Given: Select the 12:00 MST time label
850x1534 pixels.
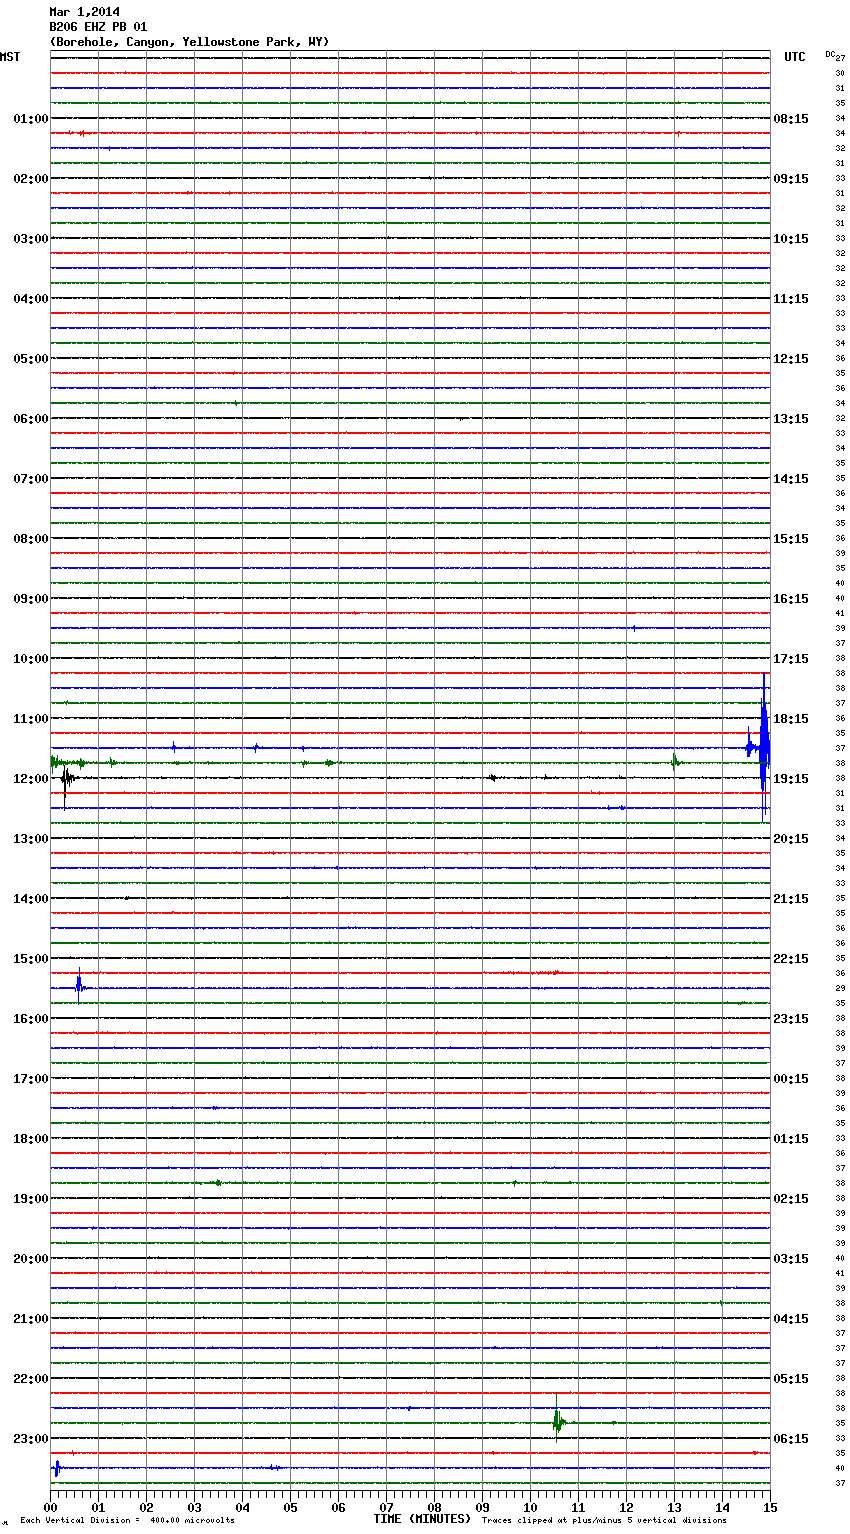Looking at the screenshot, I should [x=30, y=779].
